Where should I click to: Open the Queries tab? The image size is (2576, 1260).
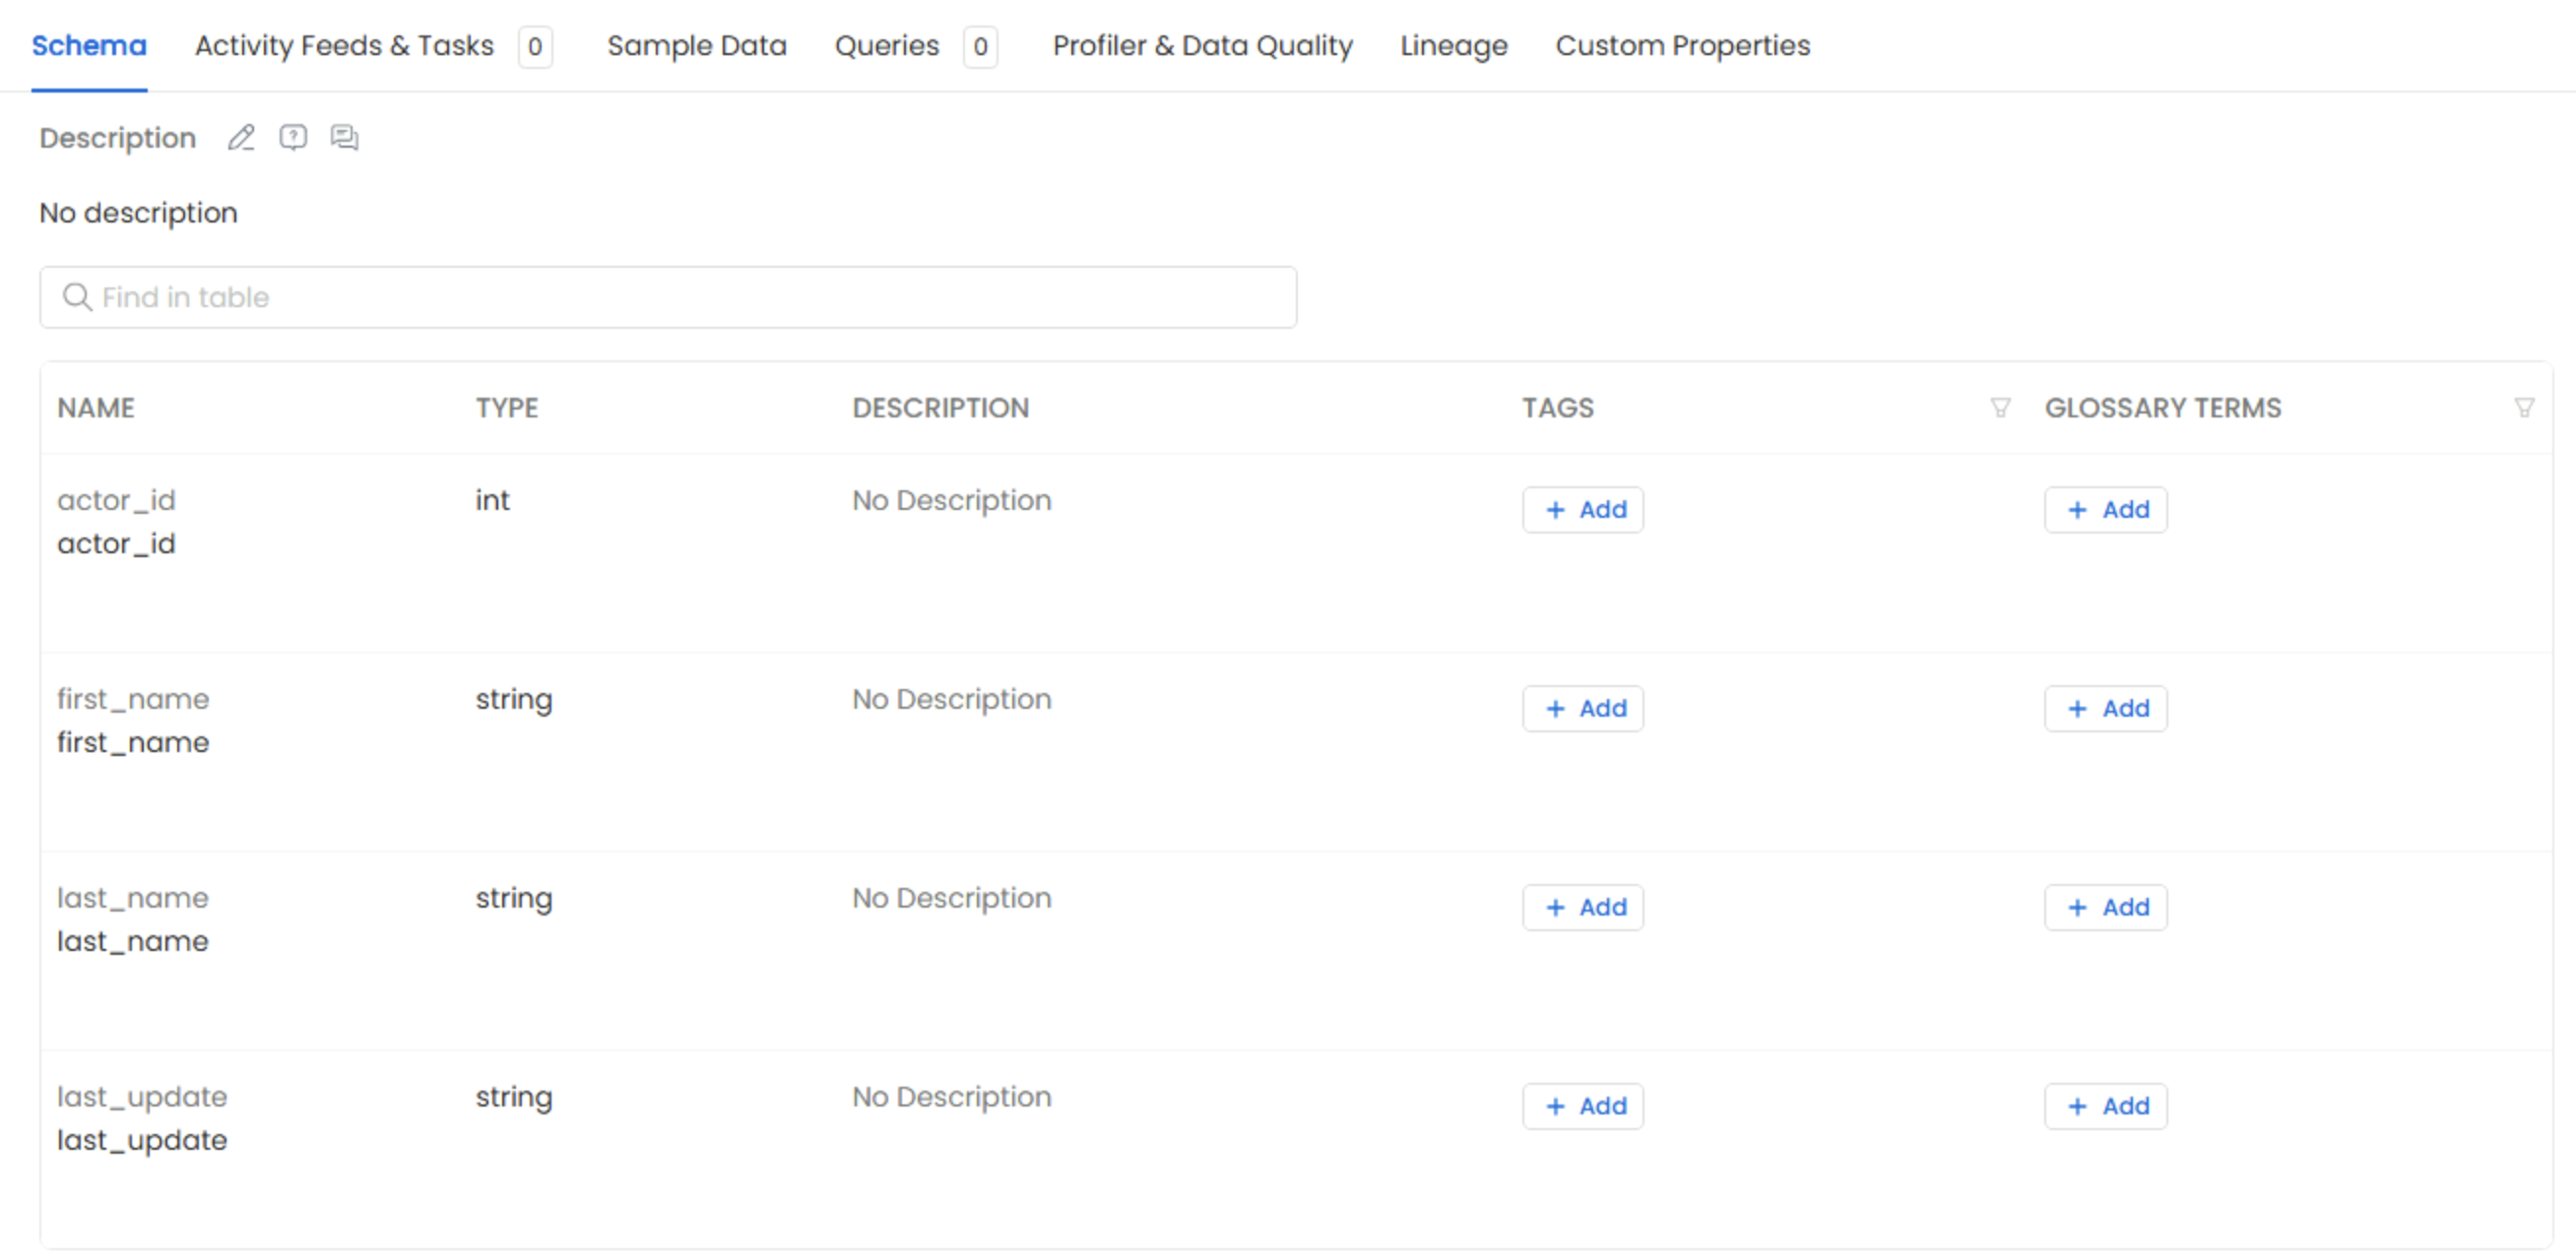[x=887, y=46]
